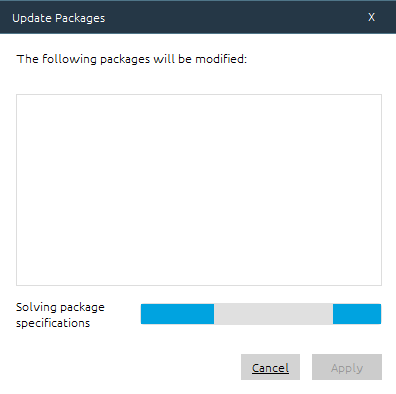The image size is (396, 394).
Task: Confirm package changes with Apply
Action: tap(347, 367)
